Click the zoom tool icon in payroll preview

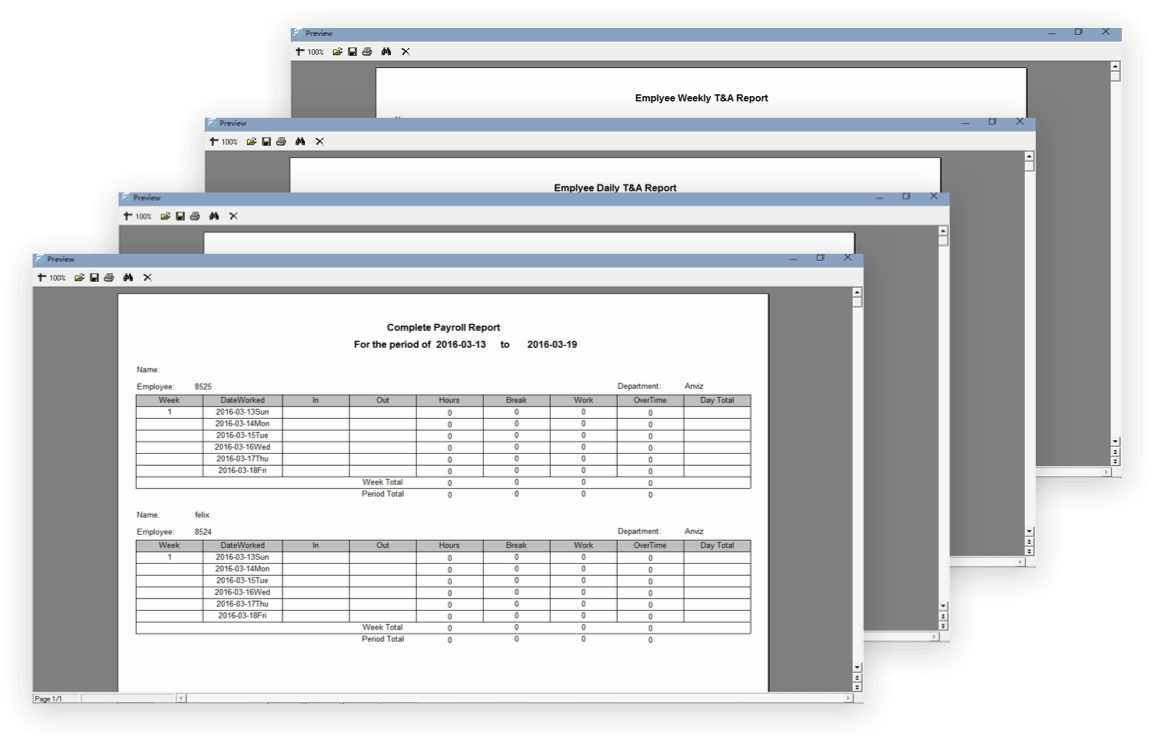[x=42, y=278]
